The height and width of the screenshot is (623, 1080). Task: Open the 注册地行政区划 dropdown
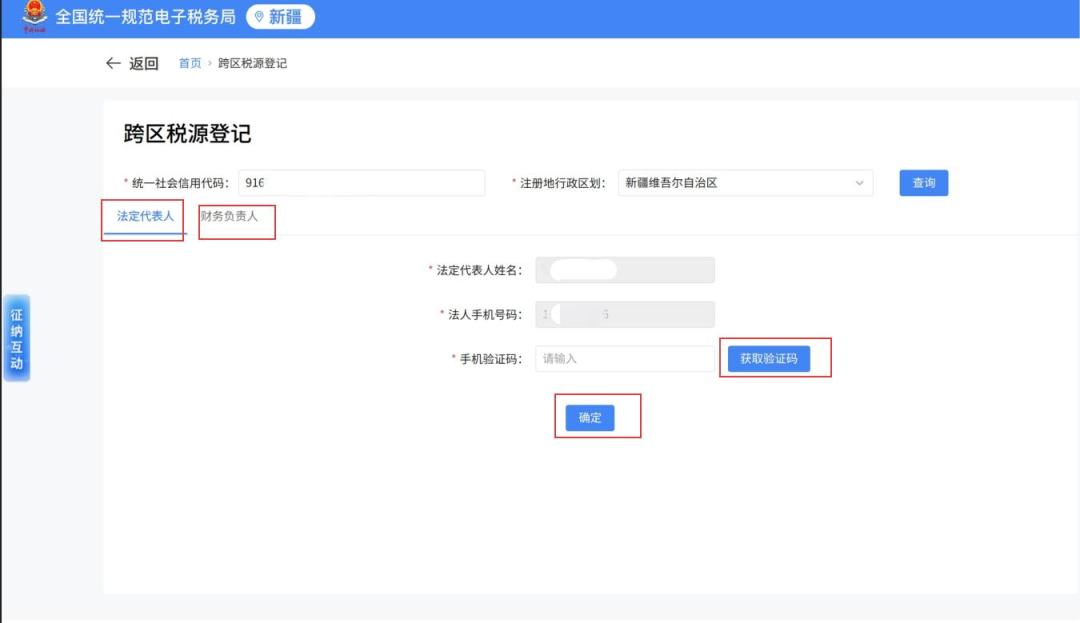coord(745,183)
